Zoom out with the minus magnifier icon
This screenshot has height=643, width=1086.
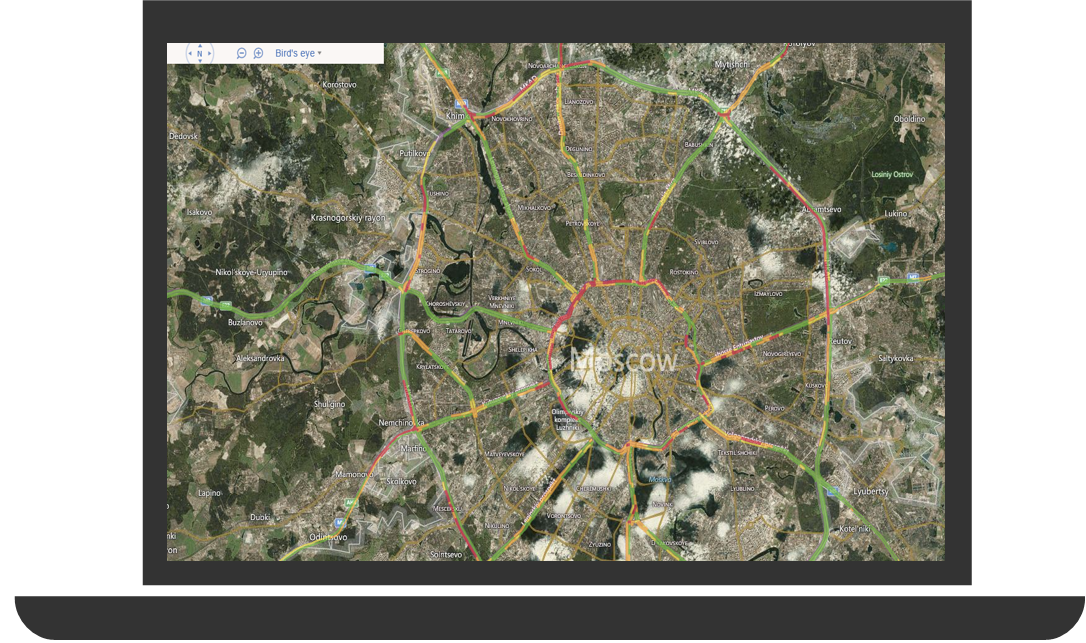241,51
